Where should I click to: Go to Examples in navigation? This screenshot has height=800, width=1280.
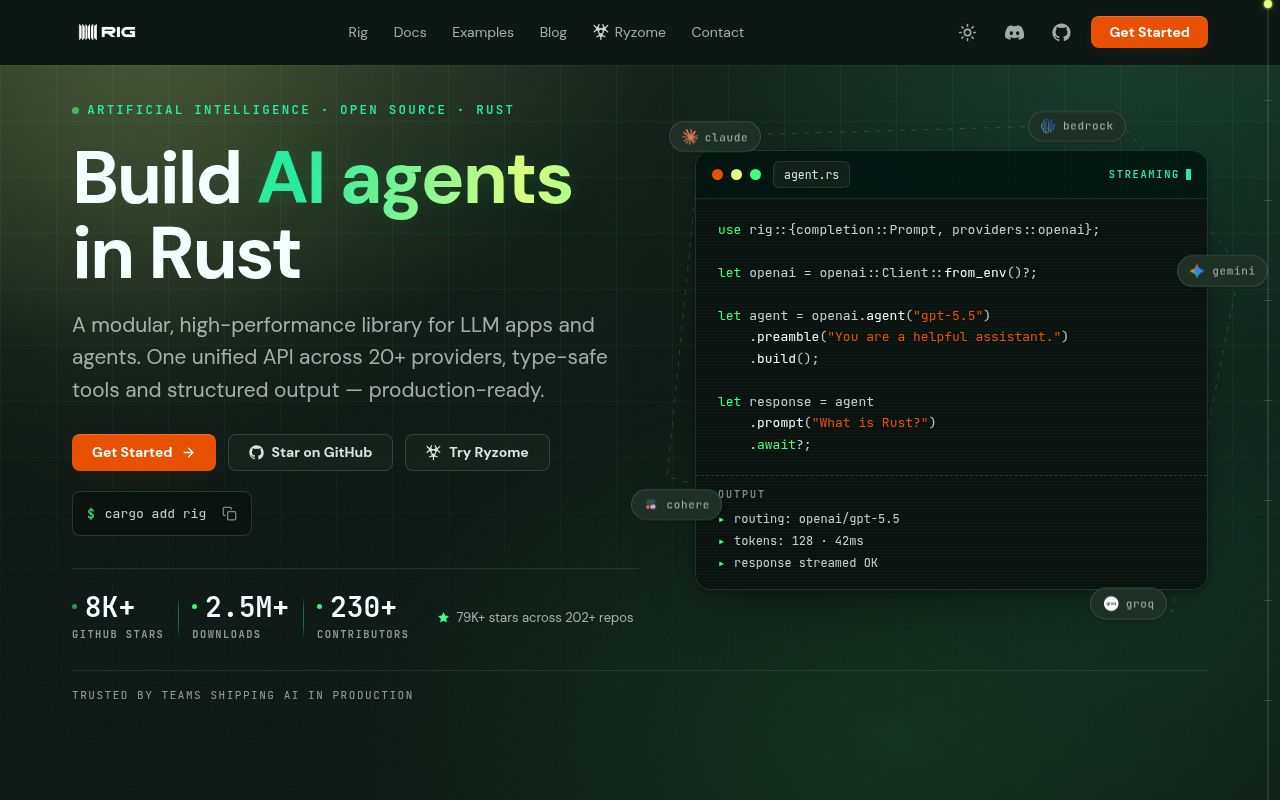[x=483, y=32]
